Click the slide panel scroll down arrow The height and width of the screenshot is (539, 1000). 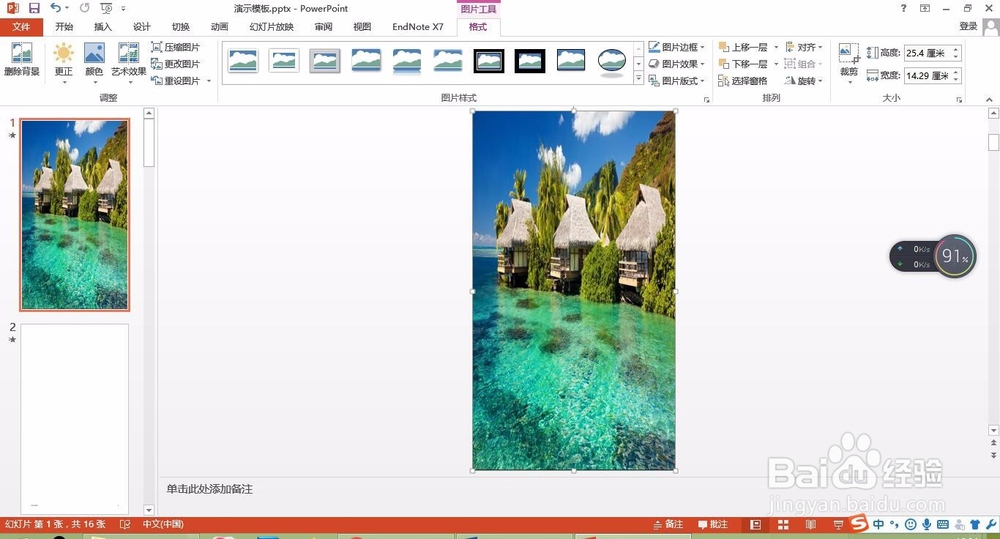pyautogui.click(x=149, y=510)
